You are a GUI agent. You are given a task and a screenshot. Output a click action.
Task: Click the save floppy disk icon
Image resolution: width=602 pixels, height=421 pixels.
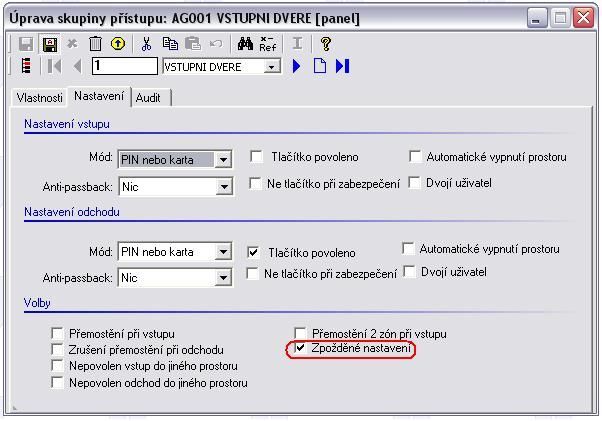click(x=49, y=44)
